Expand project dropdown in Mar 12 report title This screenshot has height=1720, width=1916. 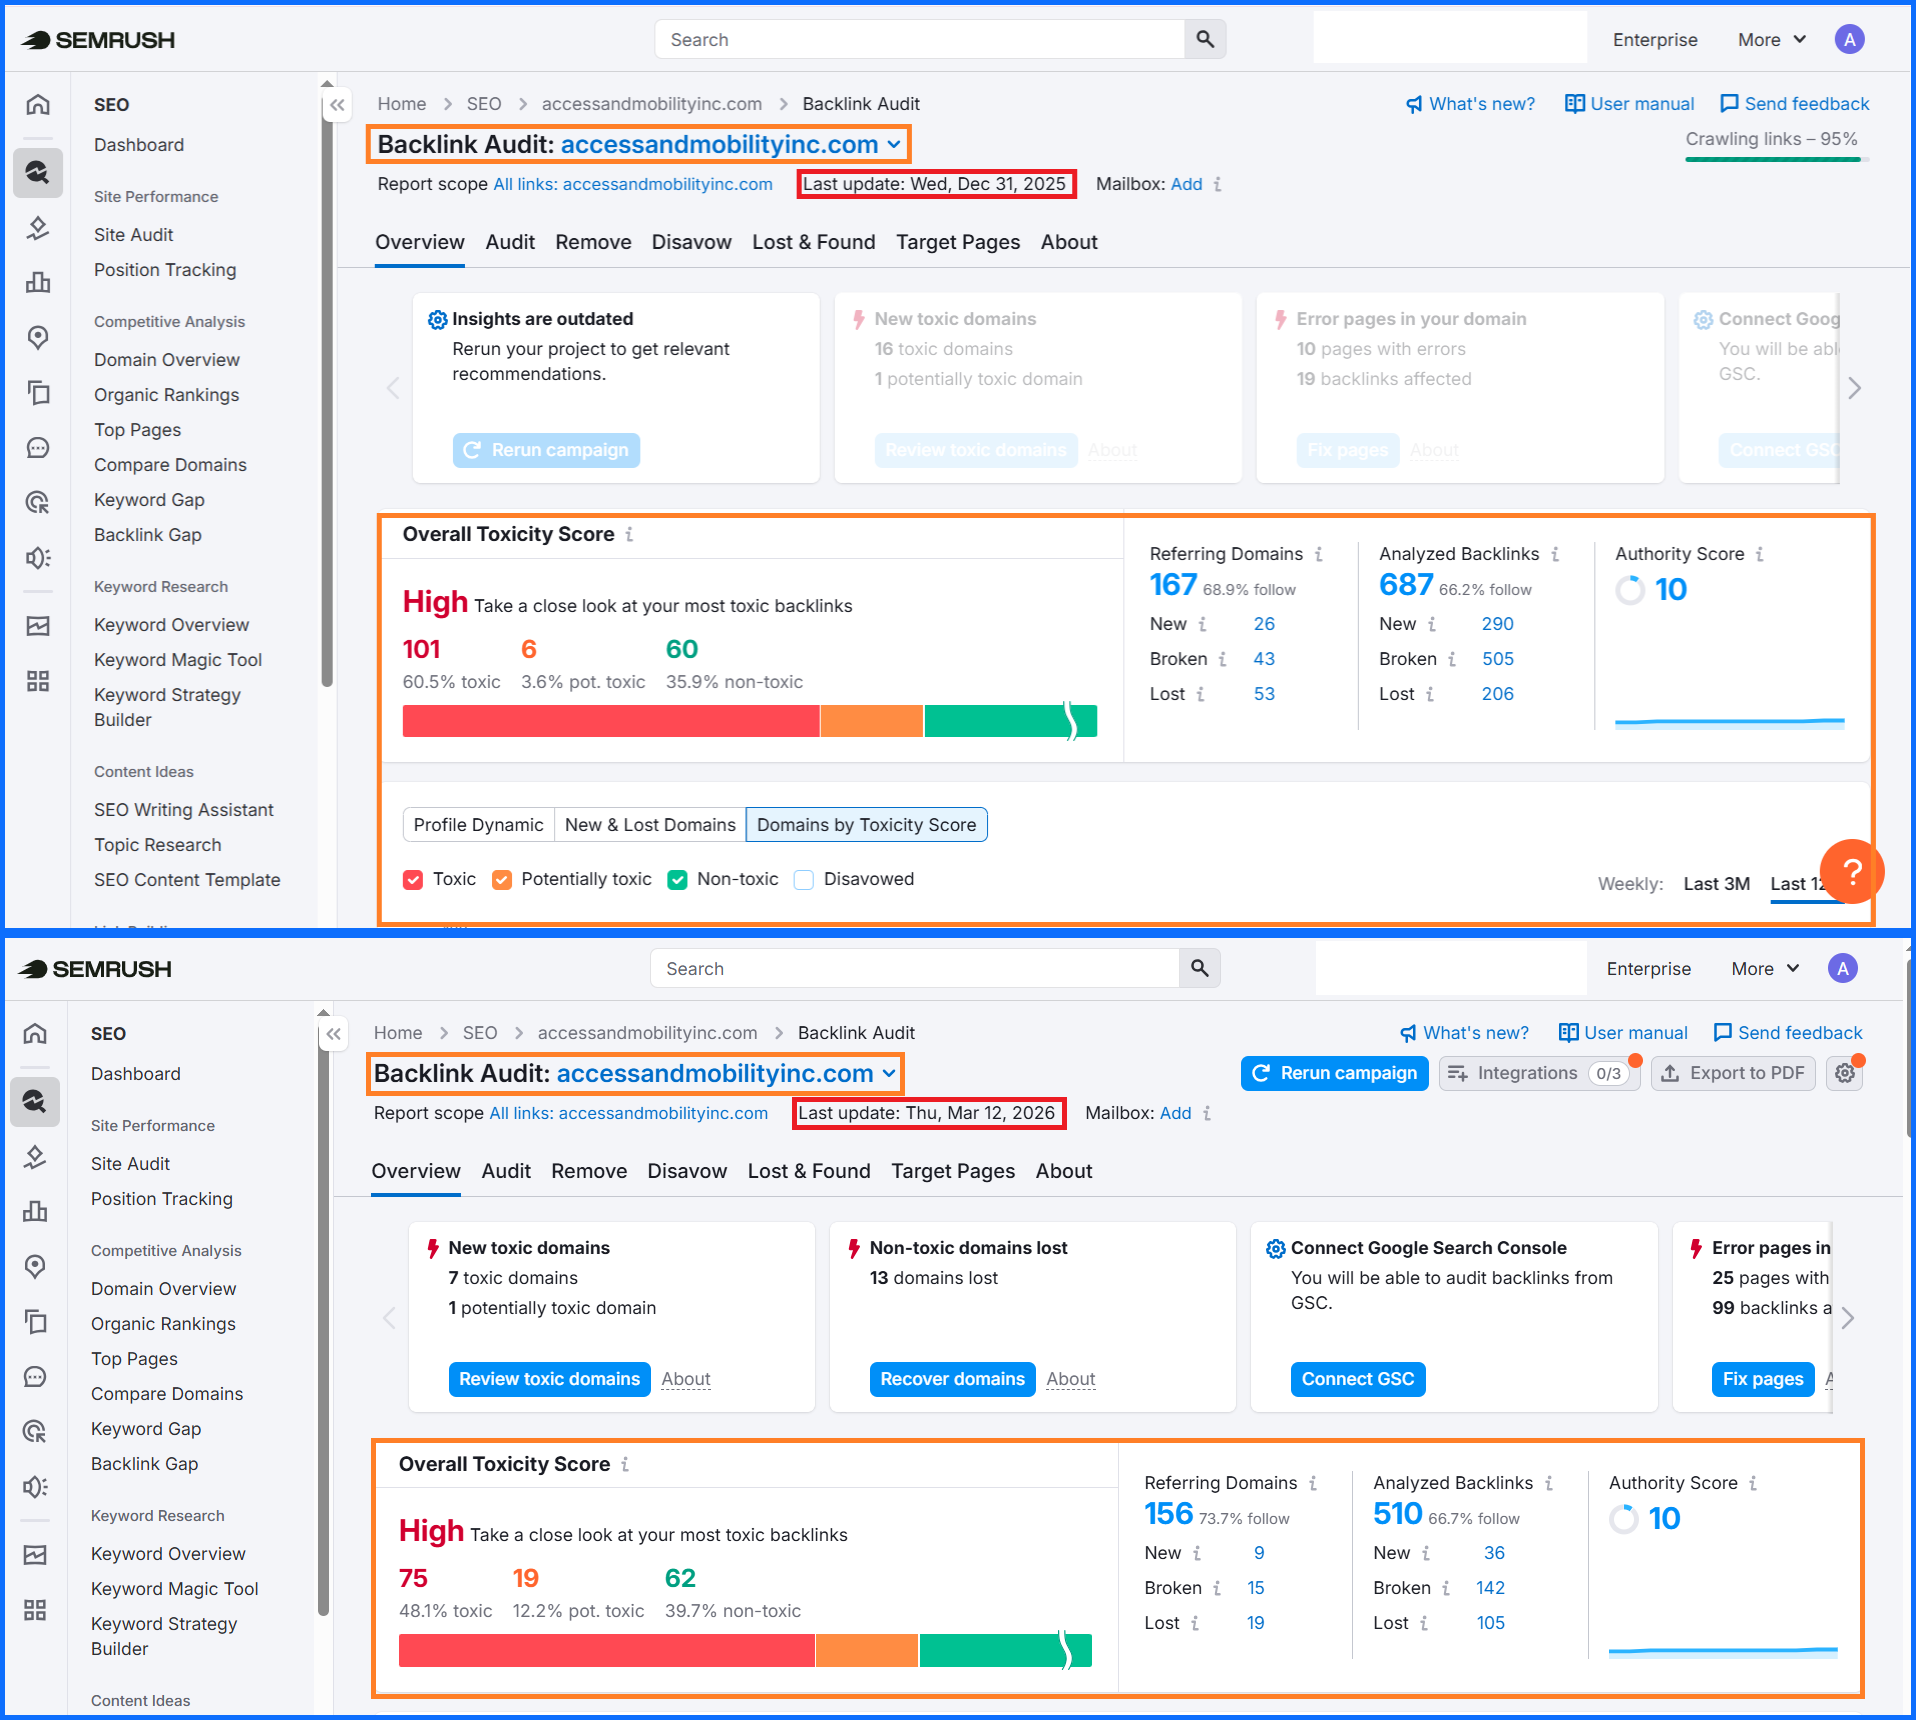889,1074
